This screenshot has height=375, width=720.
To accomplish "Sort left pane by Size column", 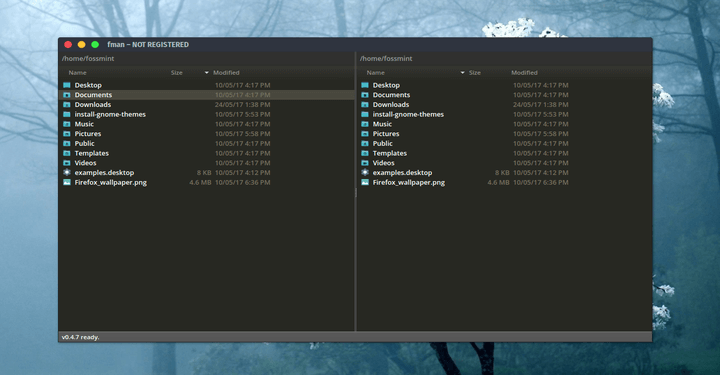I will (x=177, y=73).
